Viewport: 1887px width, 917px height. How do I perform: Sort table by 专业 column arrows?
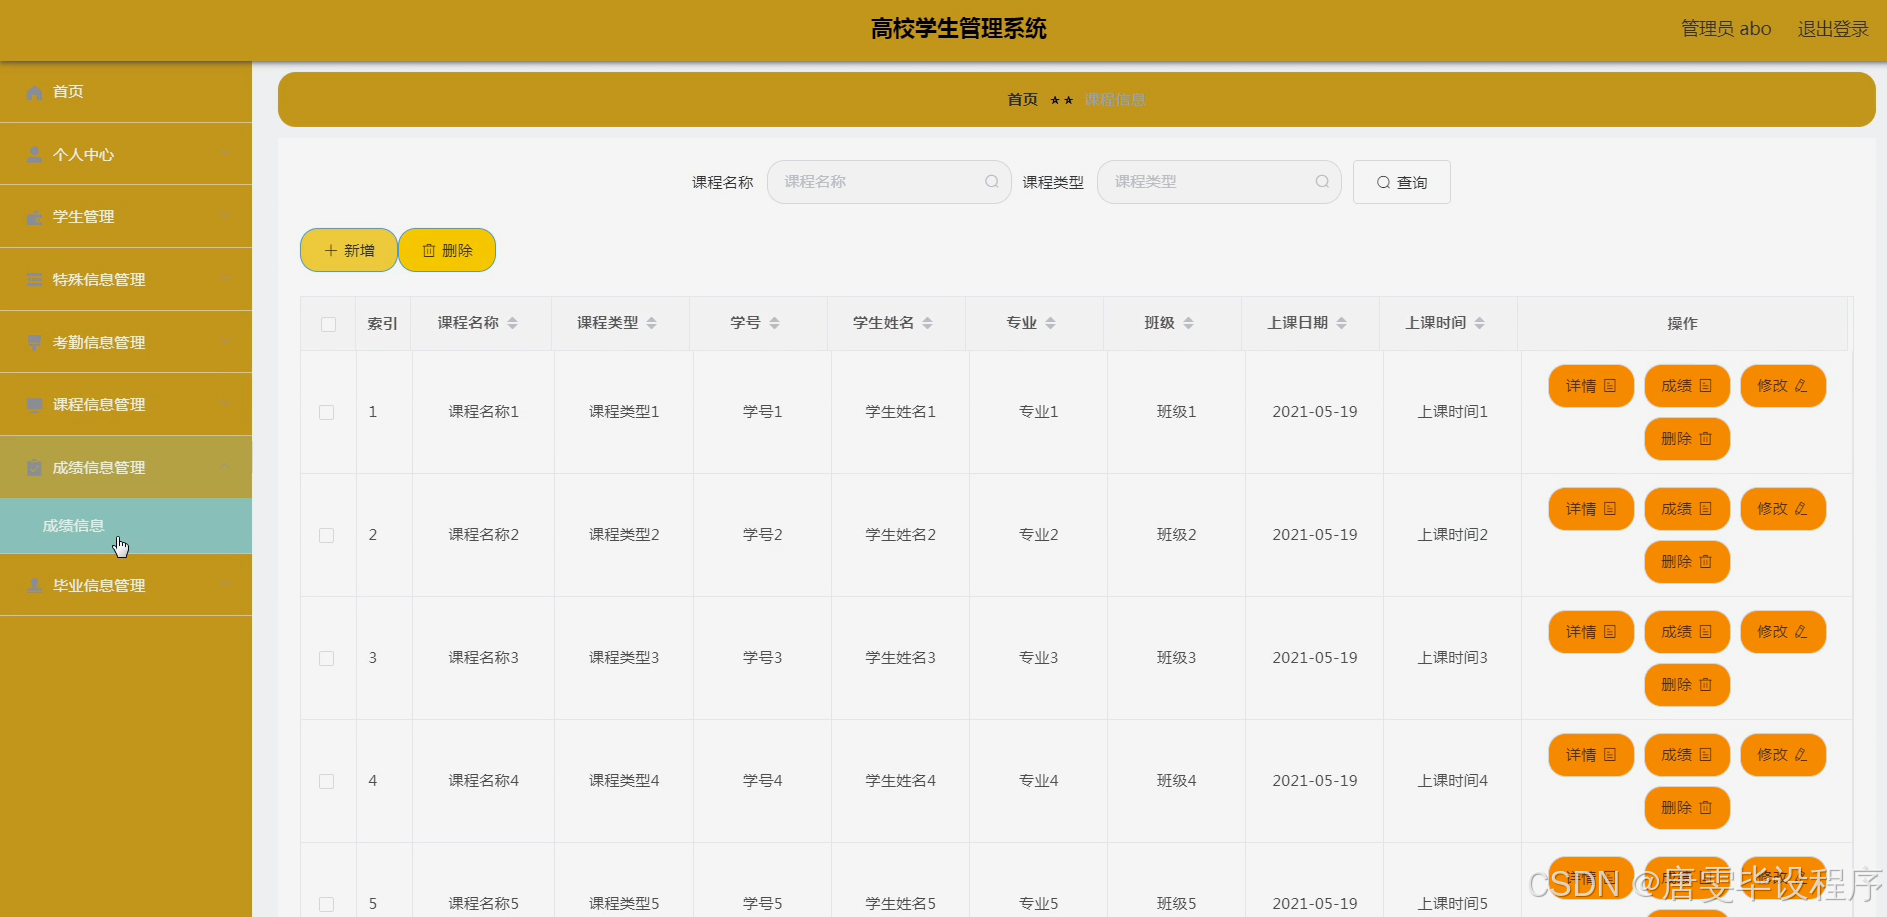click(1051, 323)
